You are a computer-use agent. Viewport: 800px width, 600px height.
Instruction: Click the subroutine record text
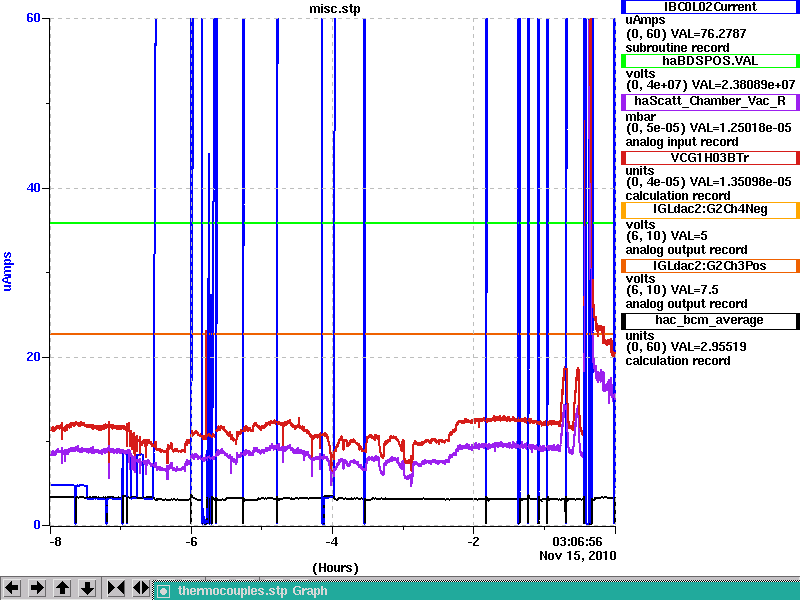(678, 48)
